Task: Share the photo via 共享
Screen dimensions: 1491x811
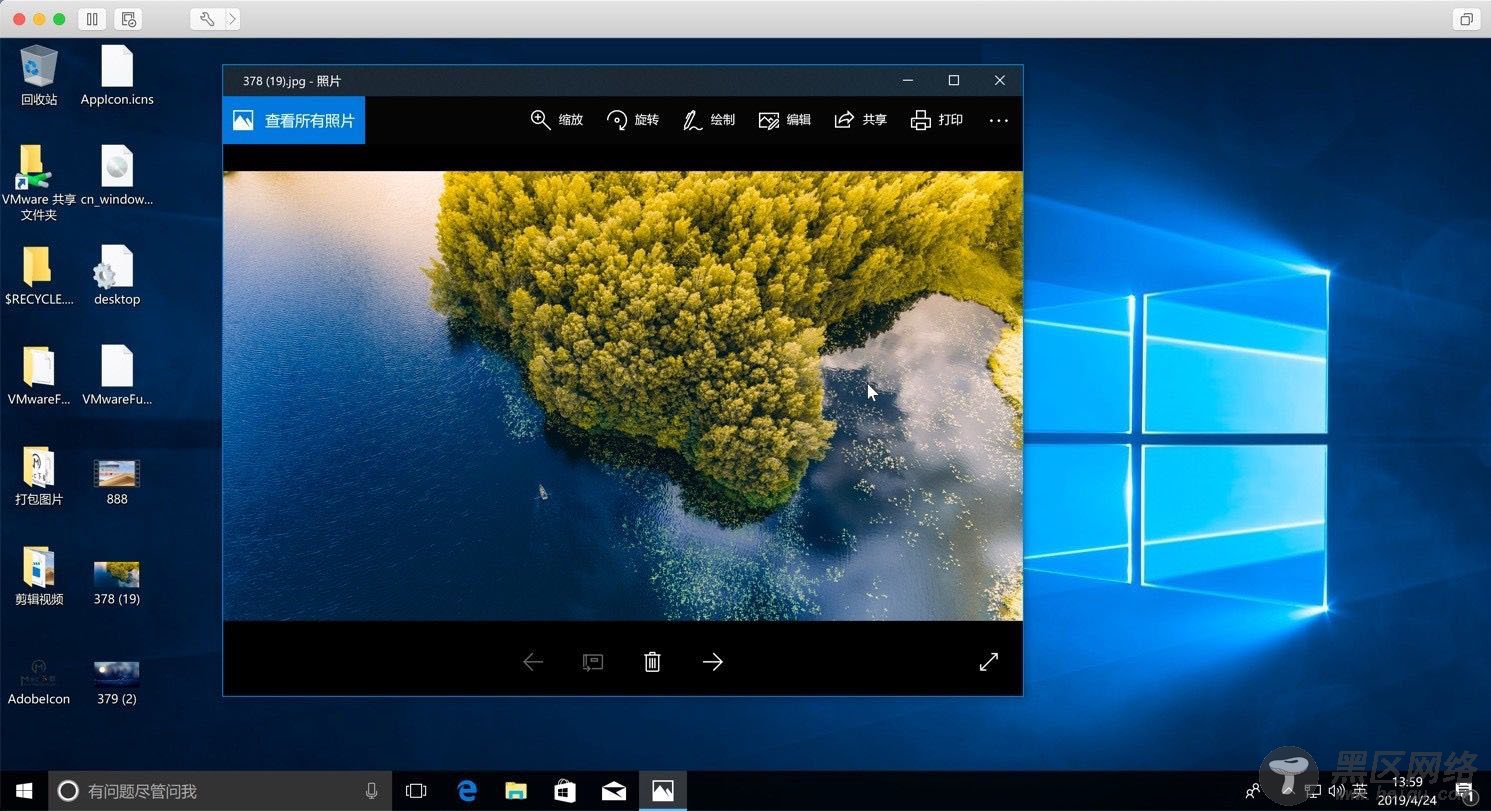Action: click(x=861, y=120)
